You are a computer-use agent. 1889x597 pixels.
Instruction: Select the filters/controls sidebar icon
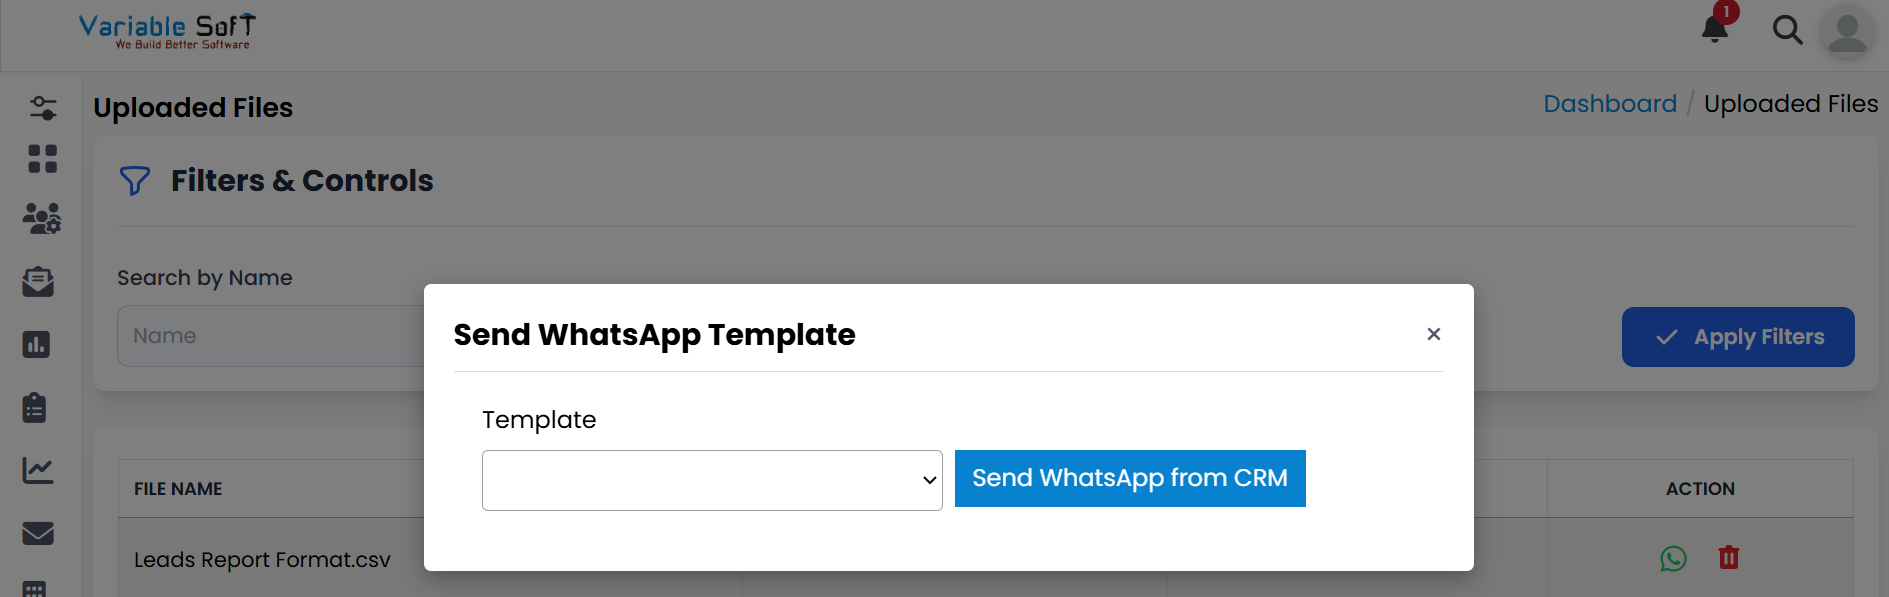point(41,108)
